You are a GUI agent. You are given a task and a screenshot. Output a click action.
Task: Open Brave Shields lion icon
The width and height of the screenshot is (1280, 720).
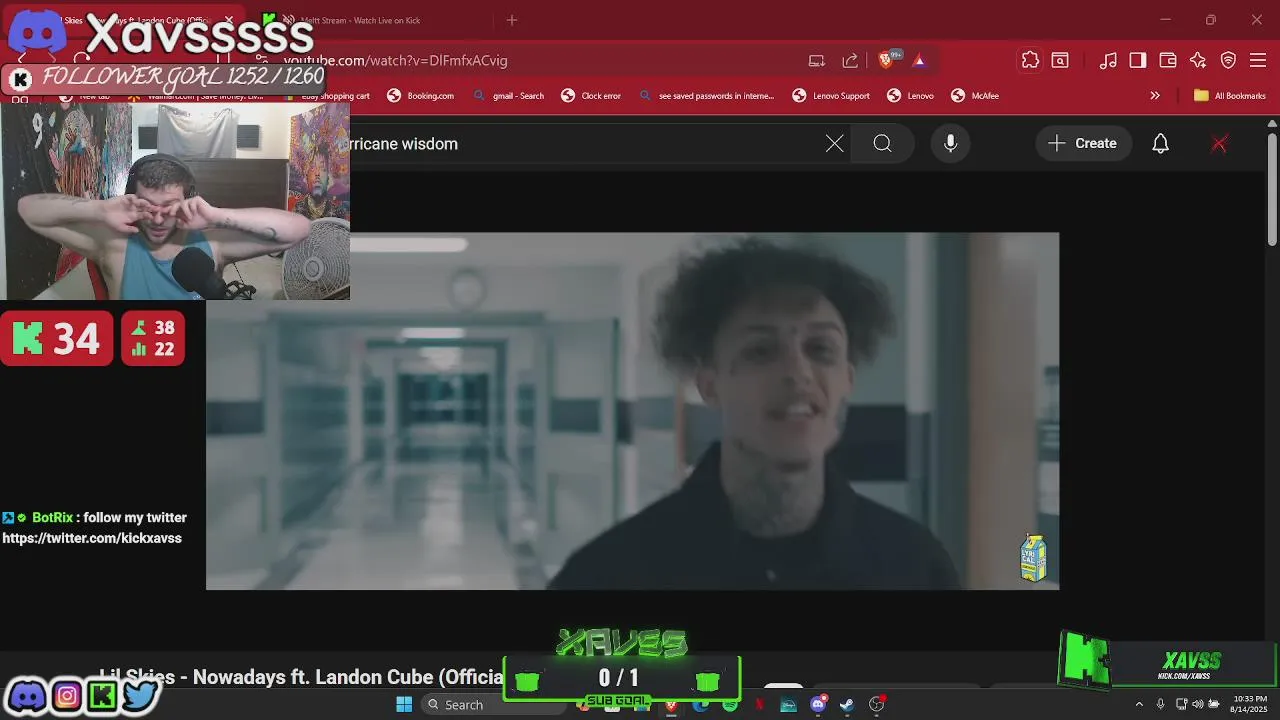(x=885, y=60)
